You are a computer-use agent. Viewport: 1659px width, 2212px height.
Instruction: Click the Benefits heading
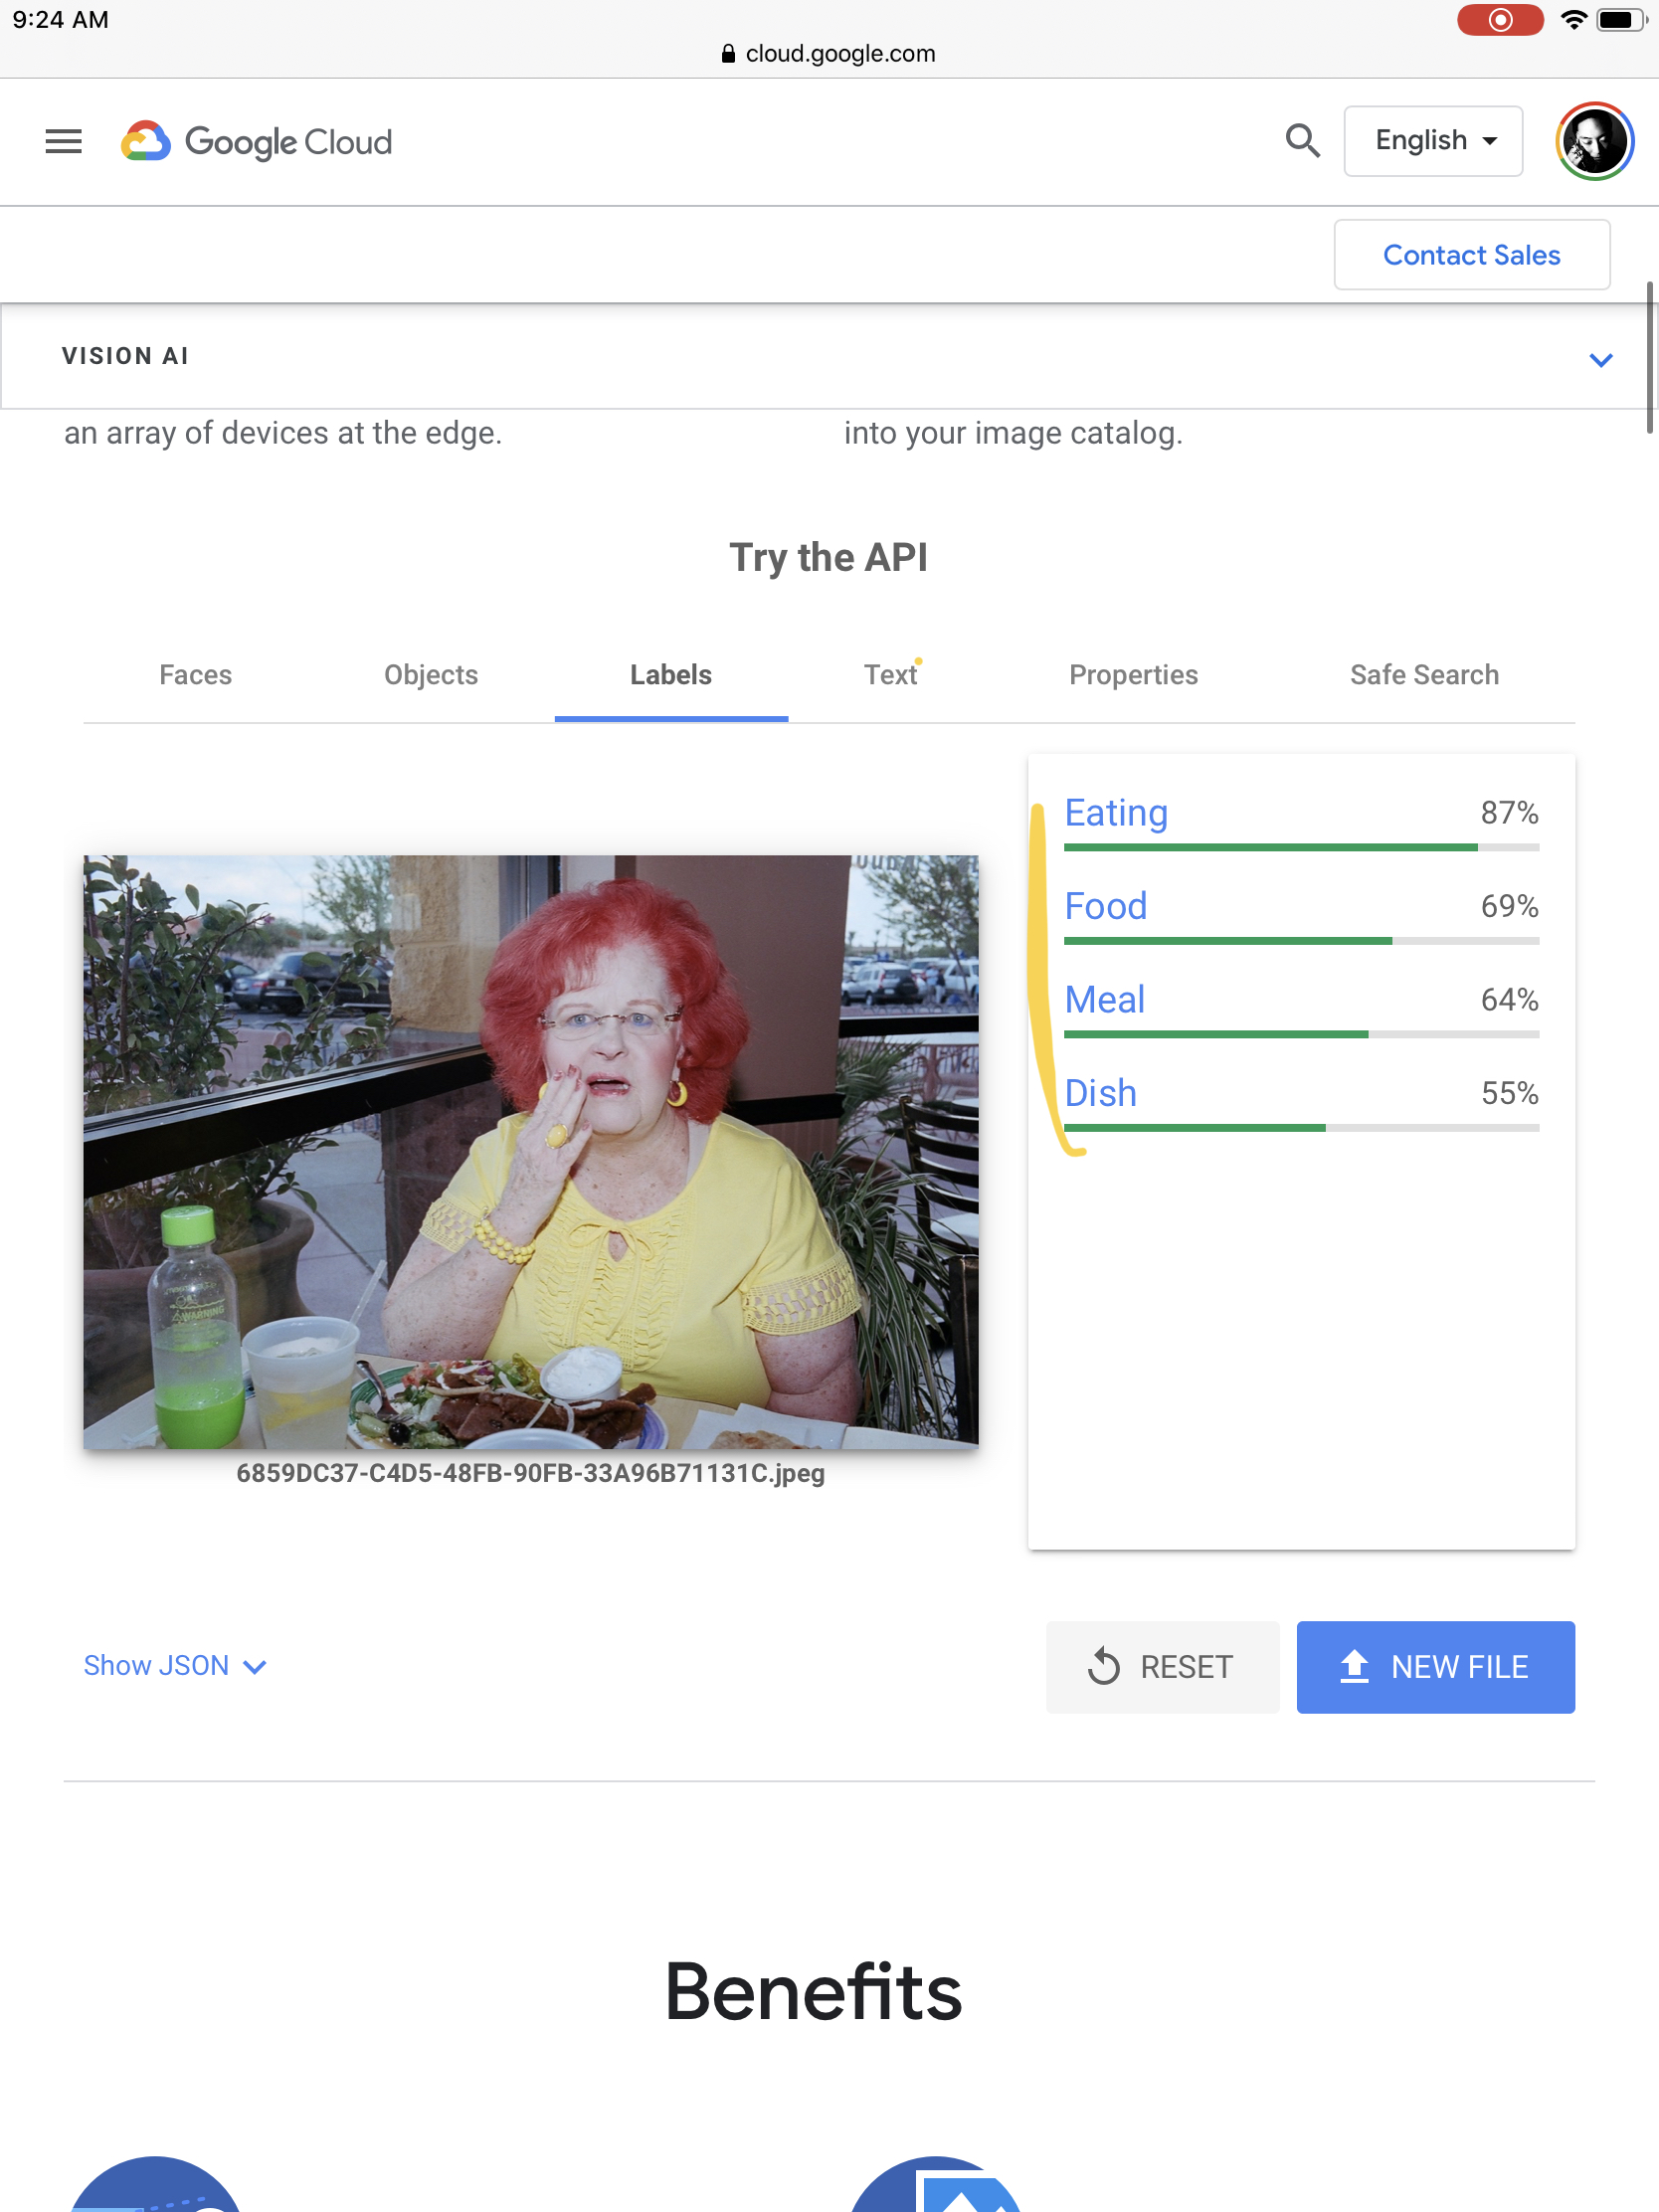point(813,1991)
